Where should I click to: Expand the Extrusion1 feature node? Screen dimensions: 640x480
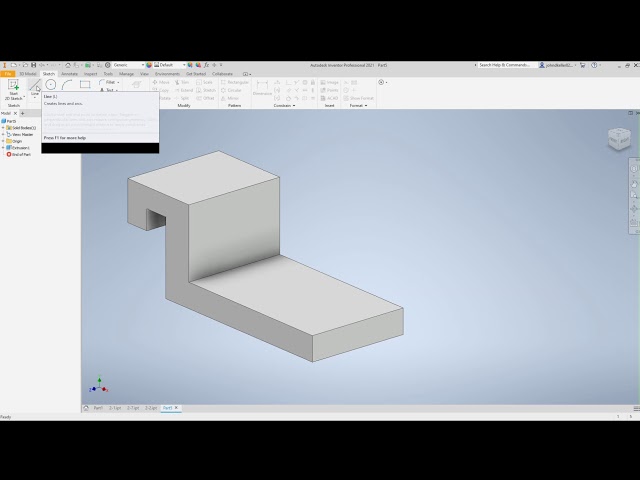[x=3, y=147]
